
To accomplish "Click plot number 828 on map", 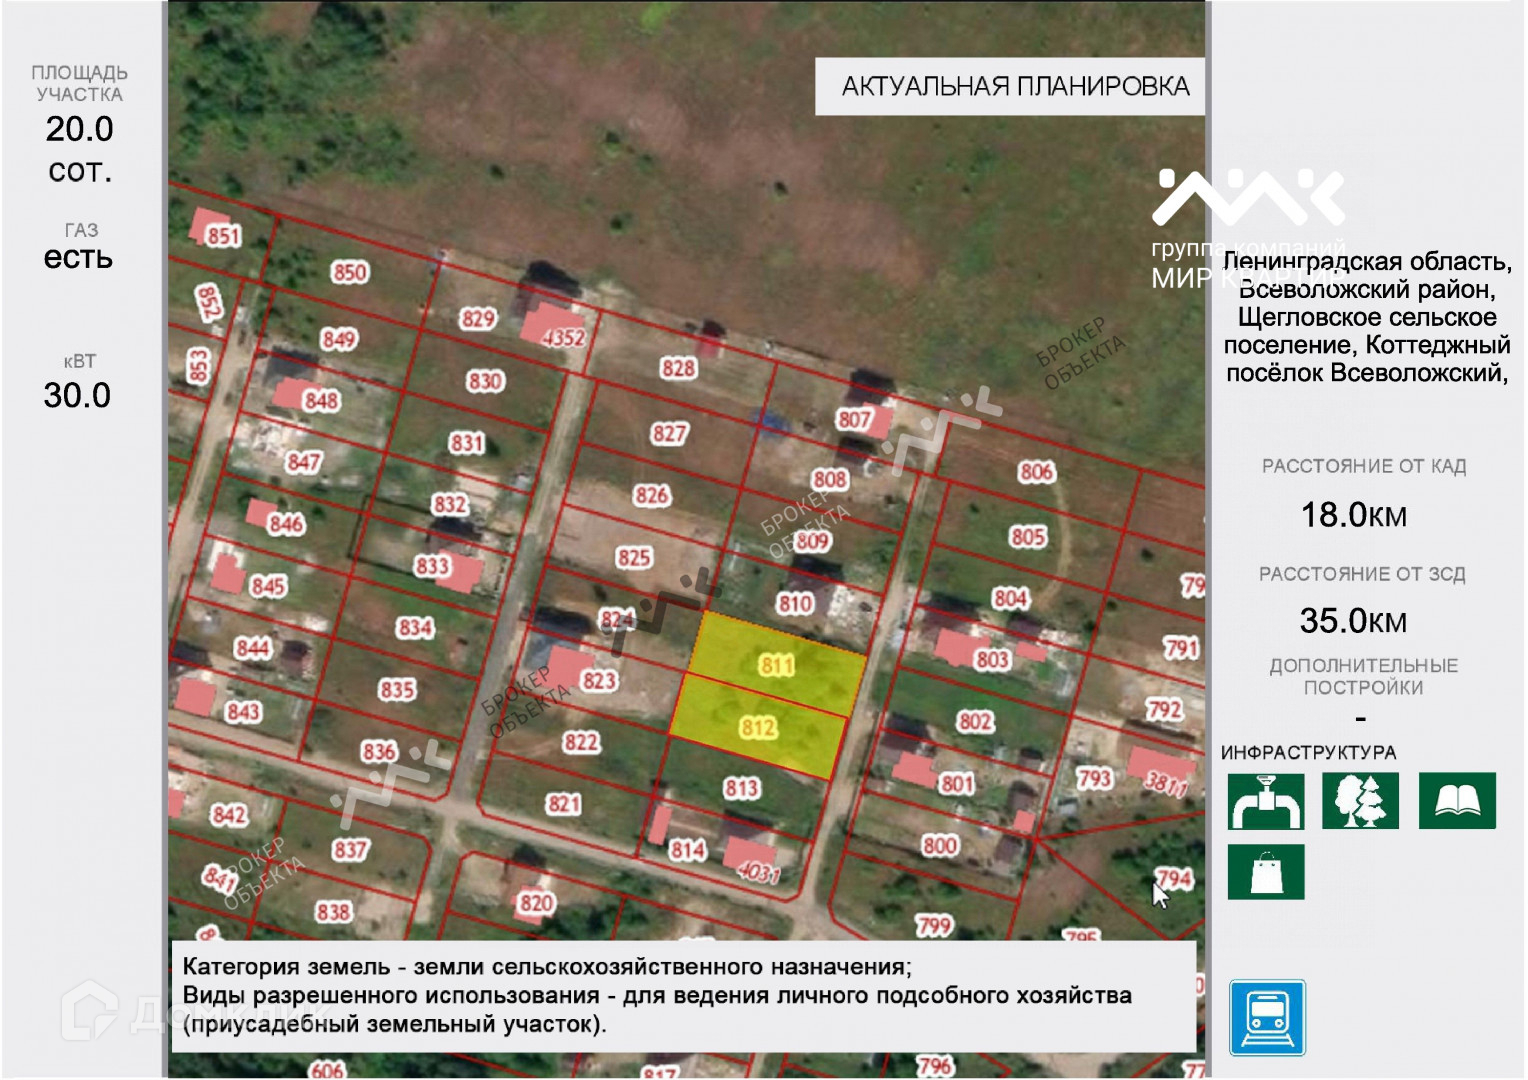I will (678, 368).
